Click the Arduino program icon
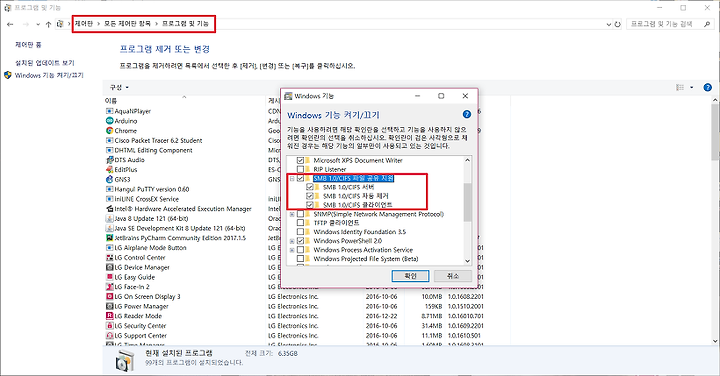The width and height of the screenshot is (720, 376). pos(109,121)
